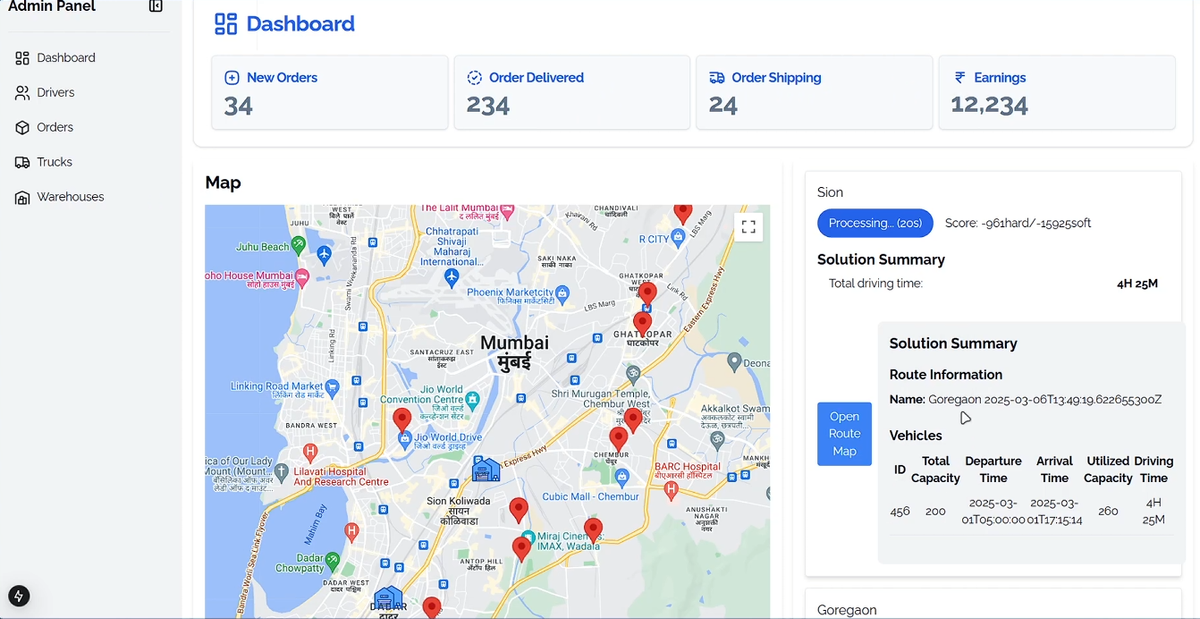Click the Earnings rupee icon
The width and height of the screenshot is (1200, 619).
point(960,78)
